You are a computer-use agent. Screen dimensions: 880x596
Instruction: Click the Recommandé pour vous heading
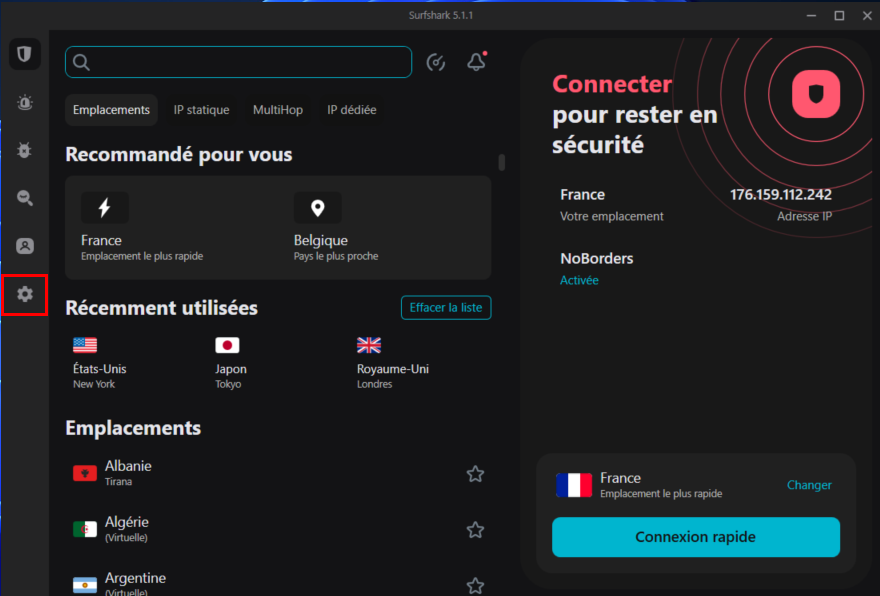[x=179, y=154]
